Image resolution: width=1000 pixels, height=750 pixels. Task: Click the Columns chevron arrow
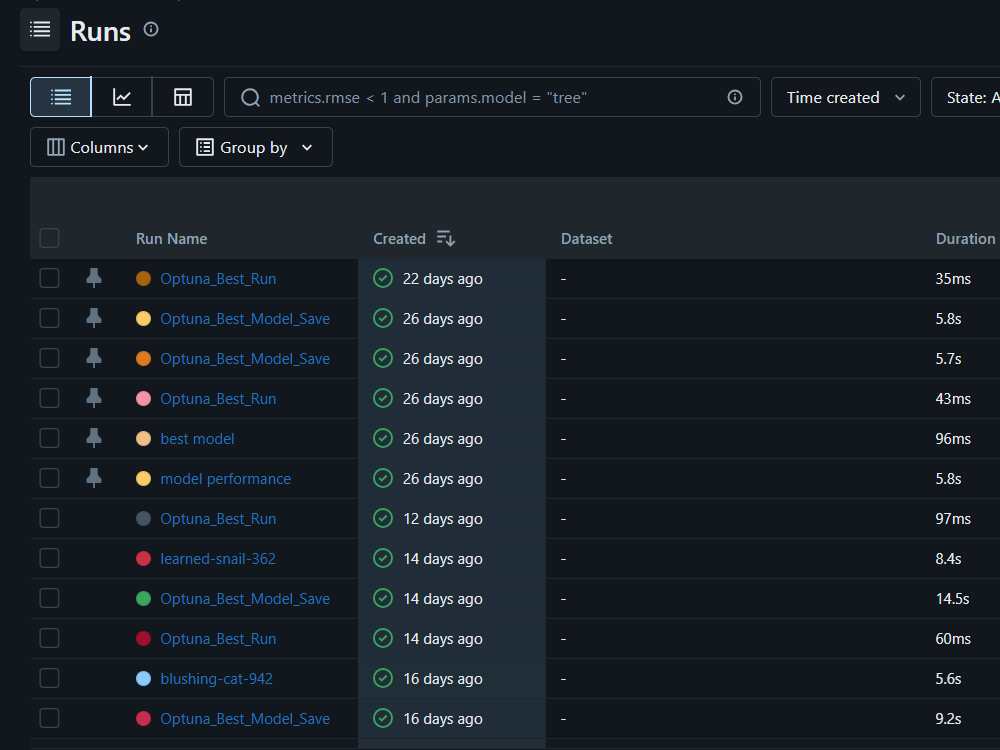143,148
